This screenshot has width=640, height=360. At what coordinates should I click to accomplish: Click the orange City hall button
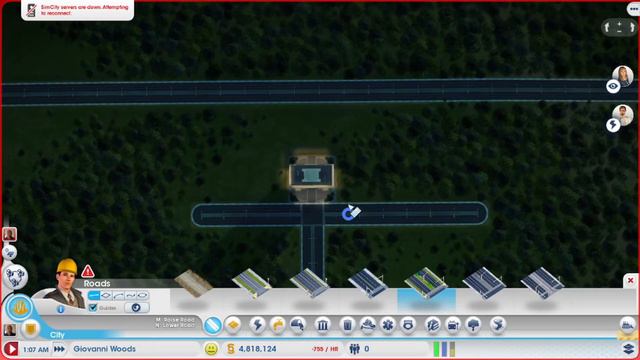pos(19,307)
